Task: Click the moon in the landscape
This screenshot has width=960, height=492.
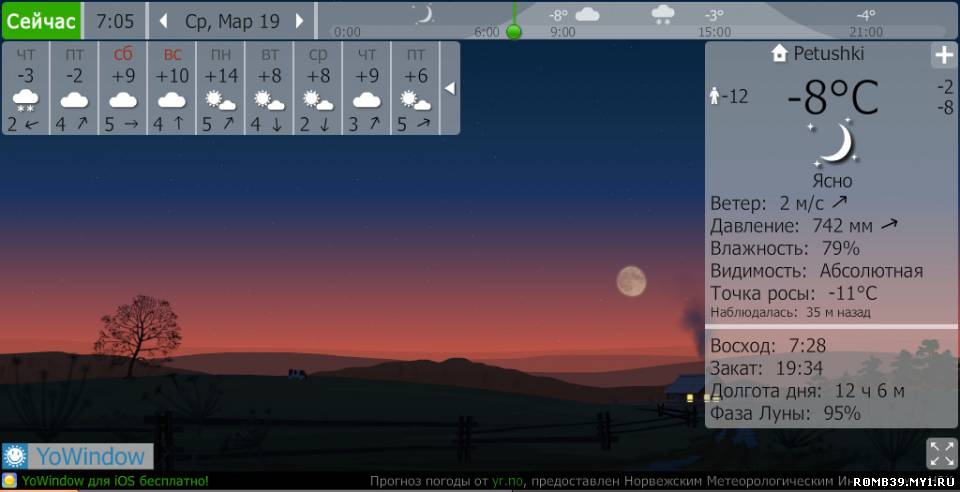Action: [x=630, y=281]
